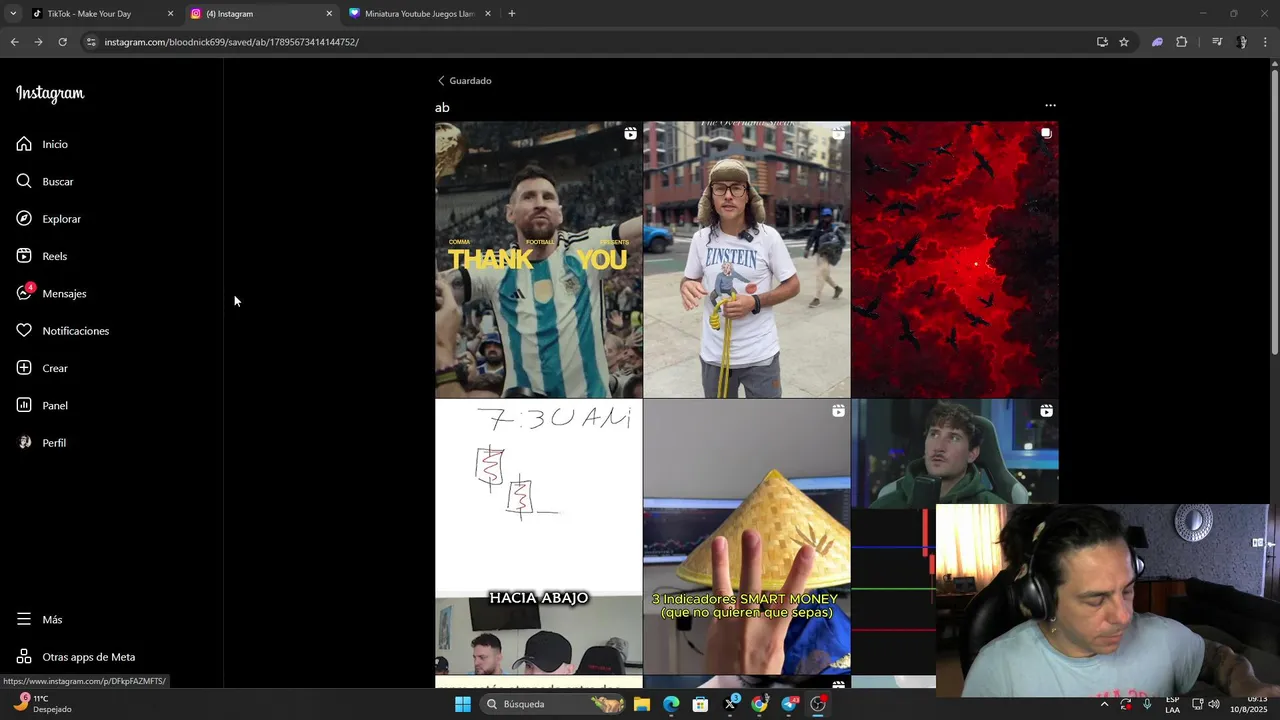Click the Crear plus icon
1280x720 pixels.
[24, 368]
